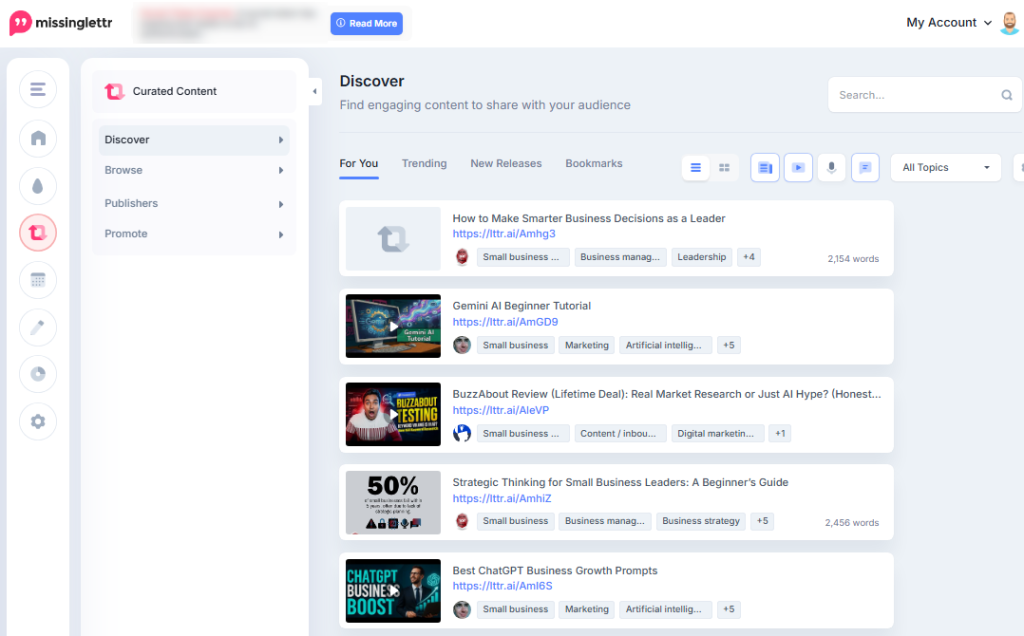Open the settings gear icon
1024x636 pixels.
tap(38, 422)
